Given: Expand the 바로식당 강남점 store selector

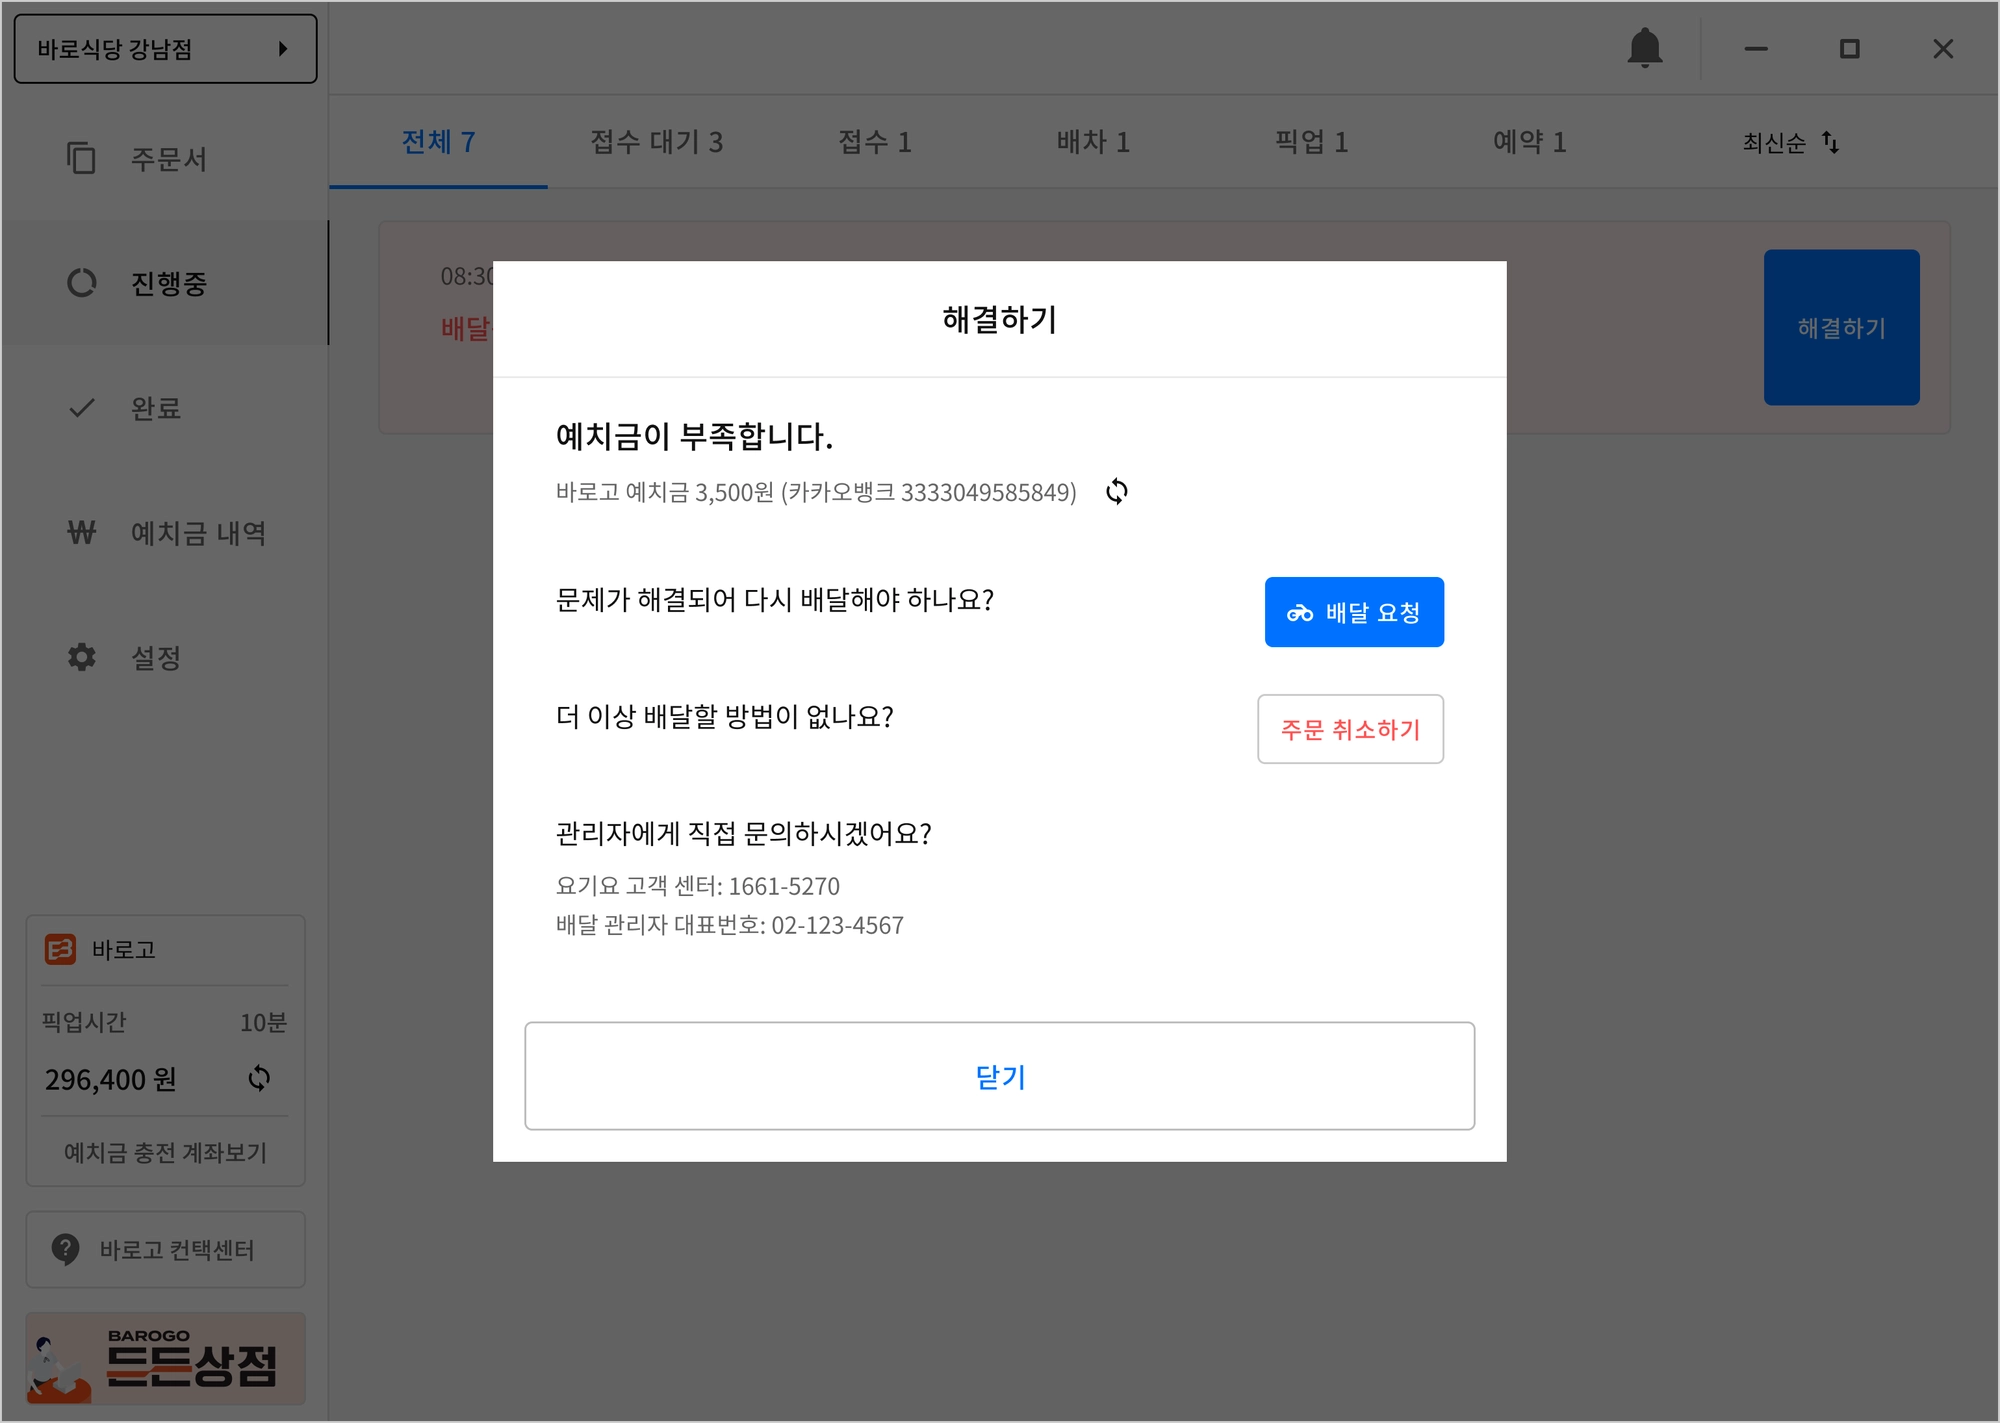Looking at the screenshot, I should tap(165, 48).
